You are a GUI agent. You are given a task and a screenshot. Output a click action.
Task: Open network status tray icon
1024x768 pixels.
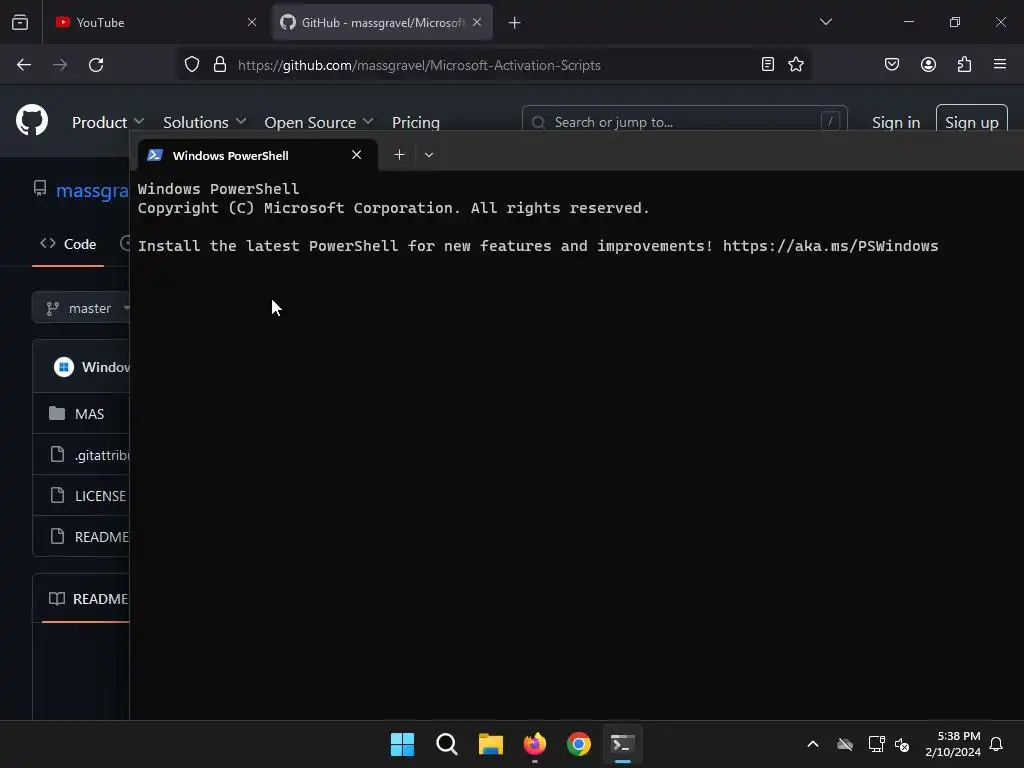tap(876, 744)
